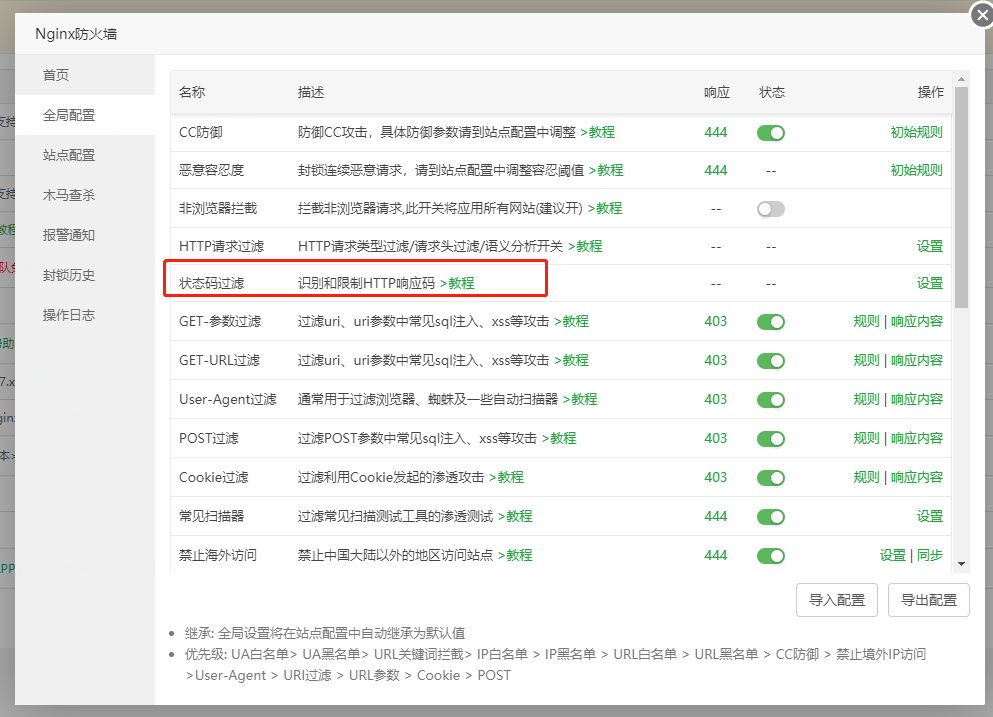Click the 响应 column header
993x717 pixels.
[x=717, y=92]
